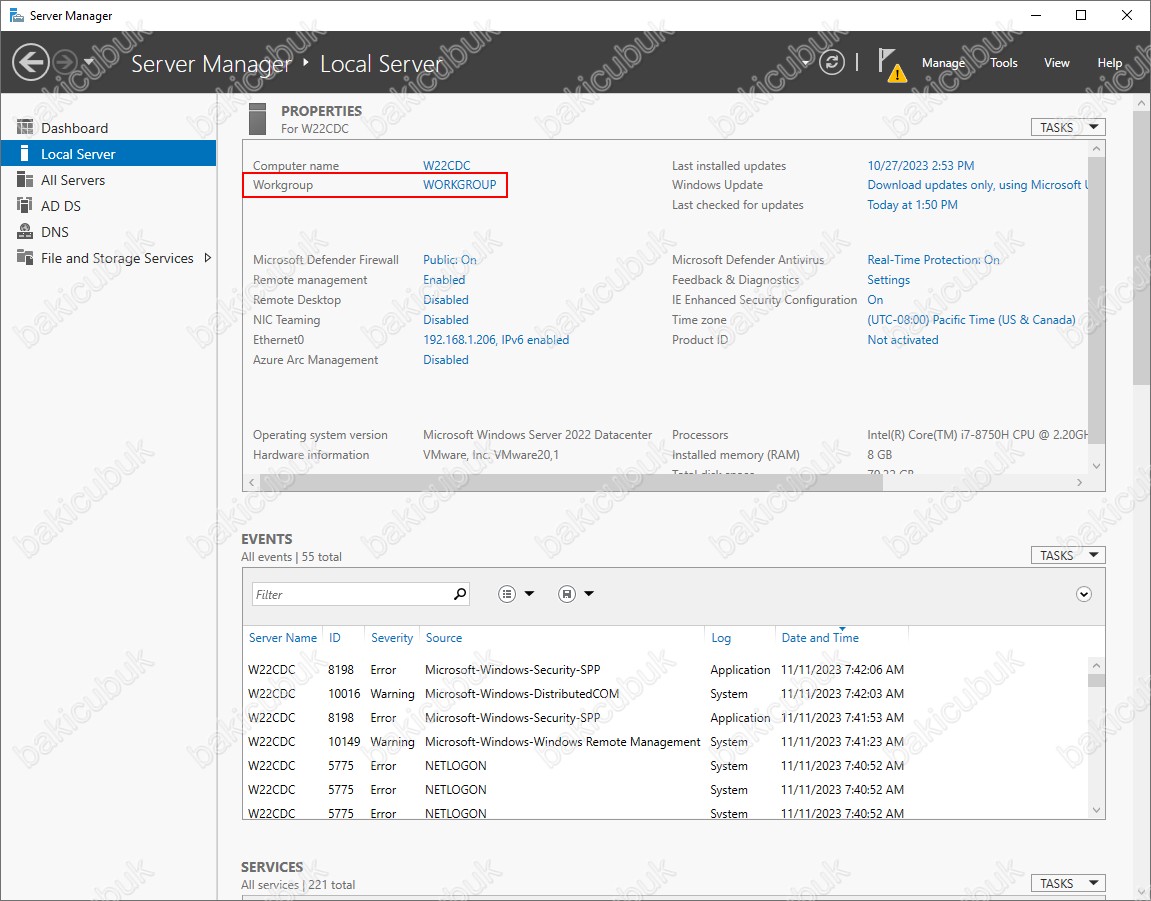The image size is (1151, 901).
Task: Select the Windows Remote Management warning event
Action: [665, 742]
